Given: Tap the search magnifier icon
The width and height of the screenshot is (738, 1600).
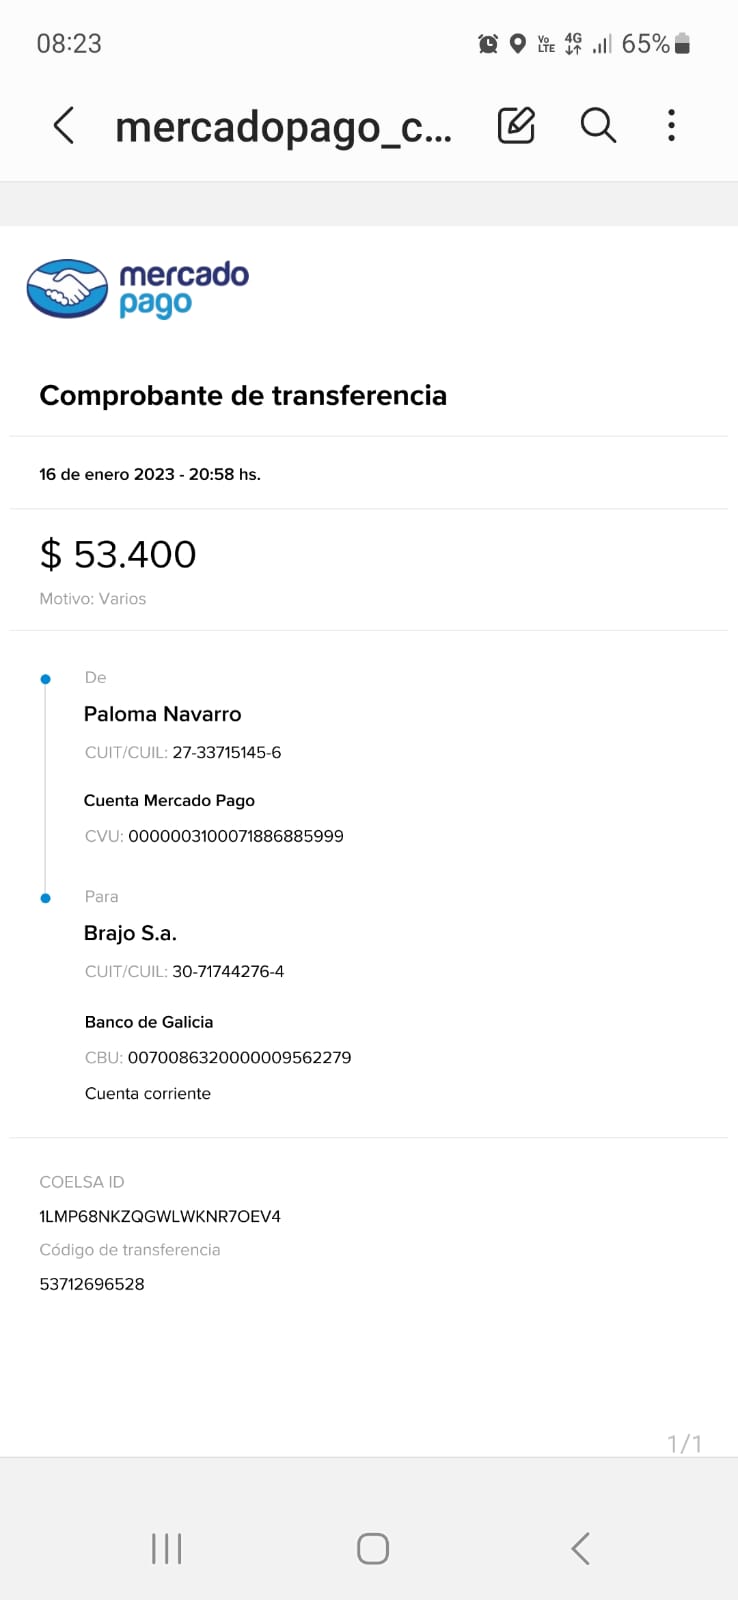Looking at the screenshot, I should tap(598, 126).
